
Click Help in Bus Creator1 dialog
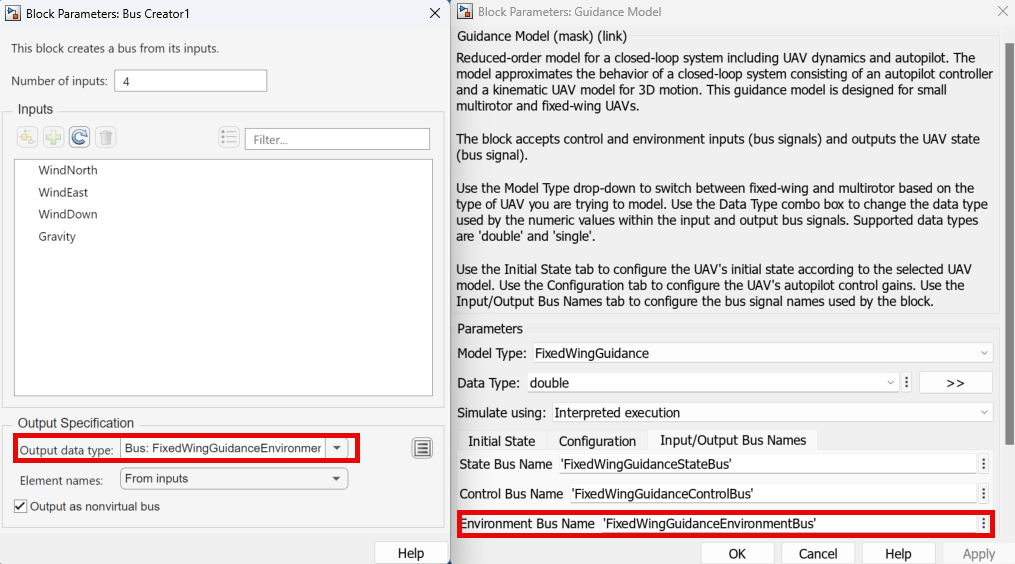coord(410,553)
